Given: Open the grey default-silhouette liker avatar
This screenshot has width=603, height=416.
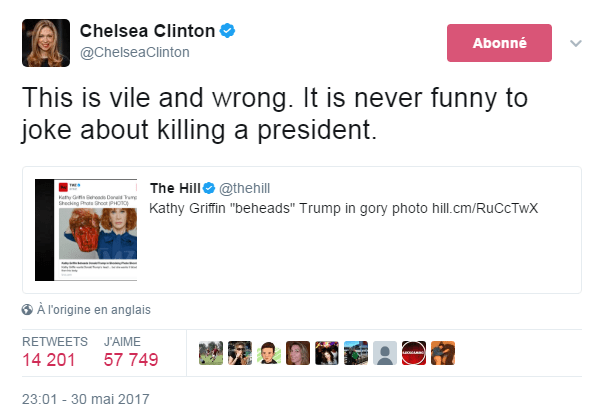Looking at the screenshot, I should (385, 353).
